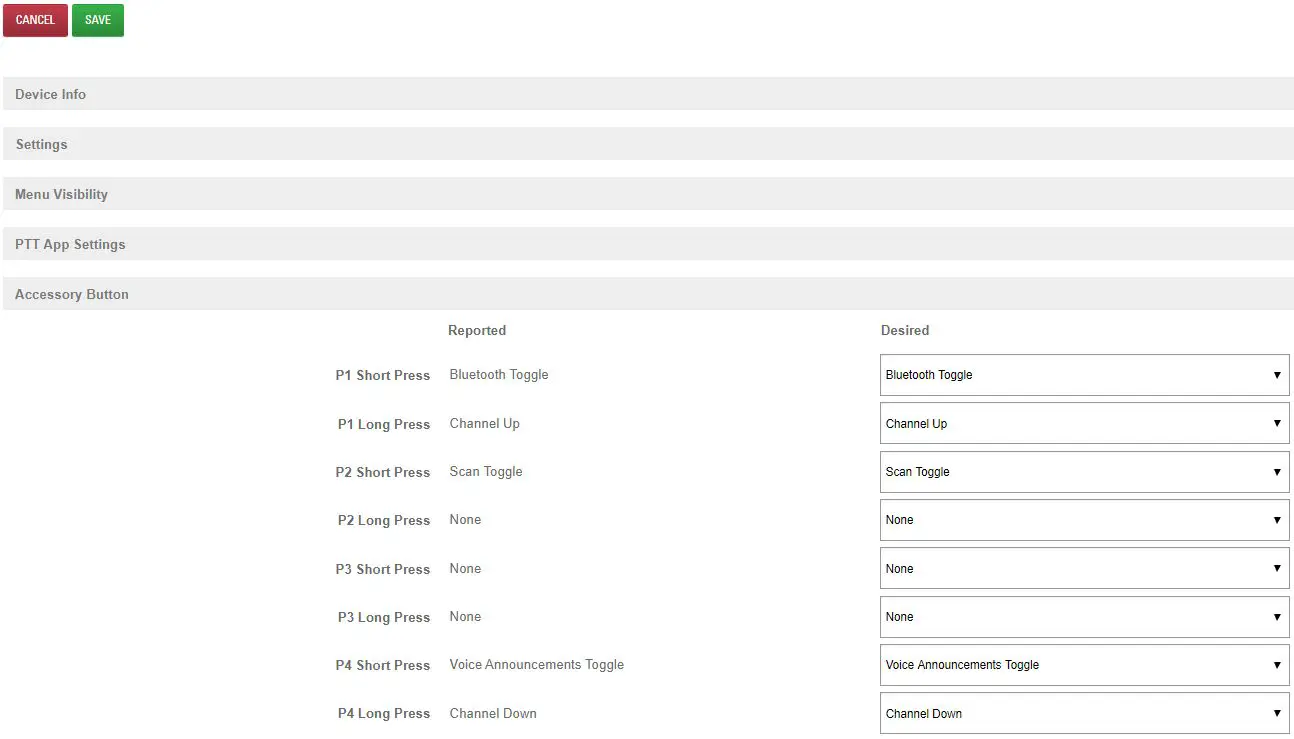Click reported None value for P3 Short Press
1294x739 pixels.
(466, 569)
